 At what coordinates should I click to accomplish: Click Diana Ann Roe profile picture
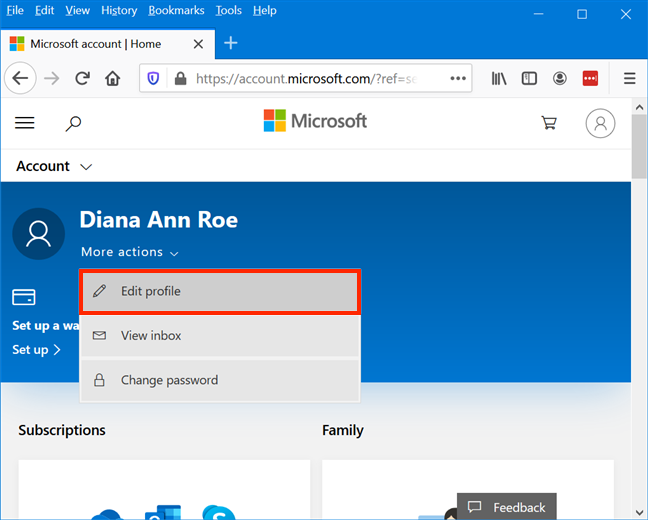(x=38, y=234)
